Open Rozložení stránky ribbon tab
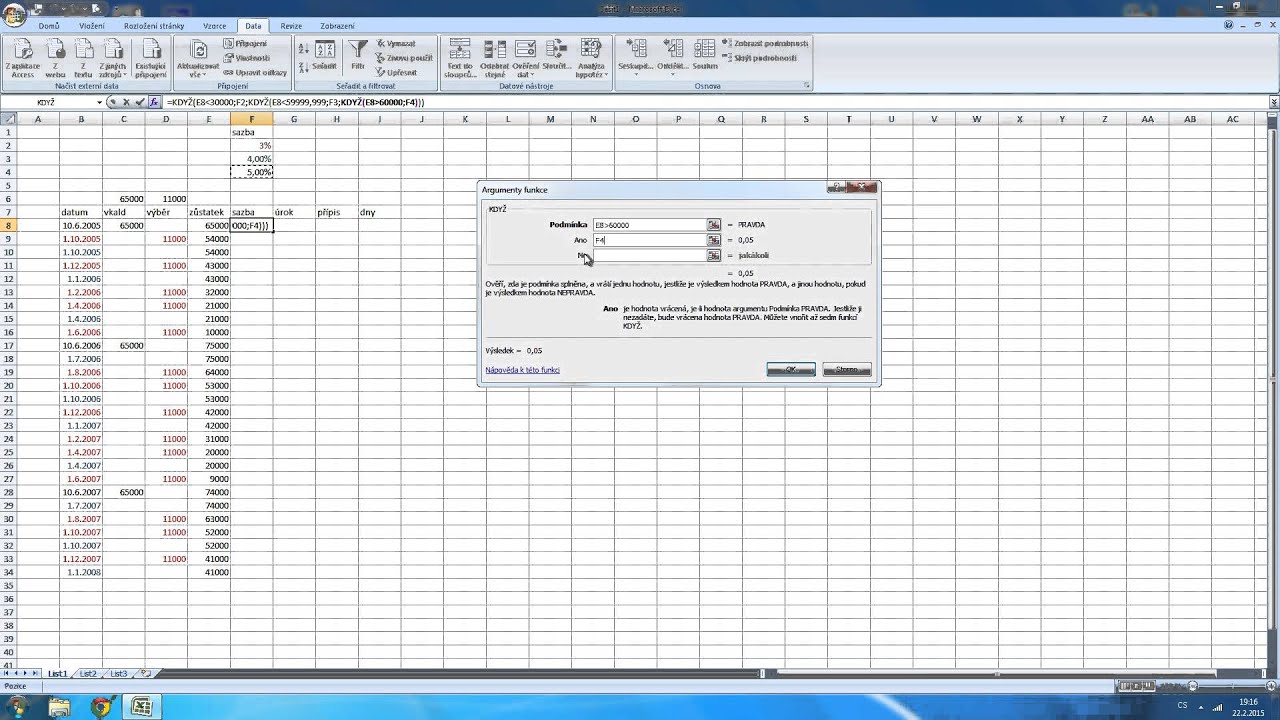The width and height of the screenshot is (1280, 720). pos(154,26)
